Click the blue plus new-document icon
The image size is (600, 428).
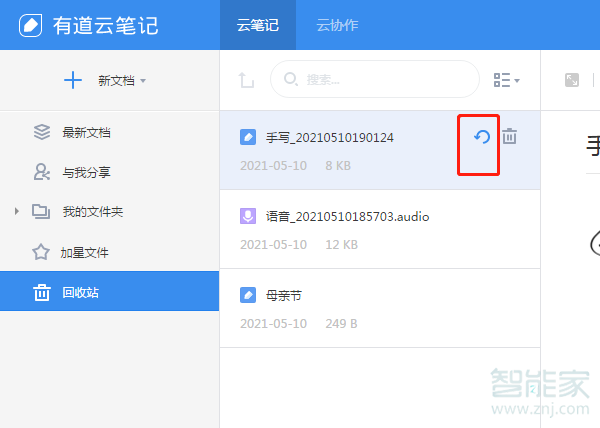(x=73, y=81)
